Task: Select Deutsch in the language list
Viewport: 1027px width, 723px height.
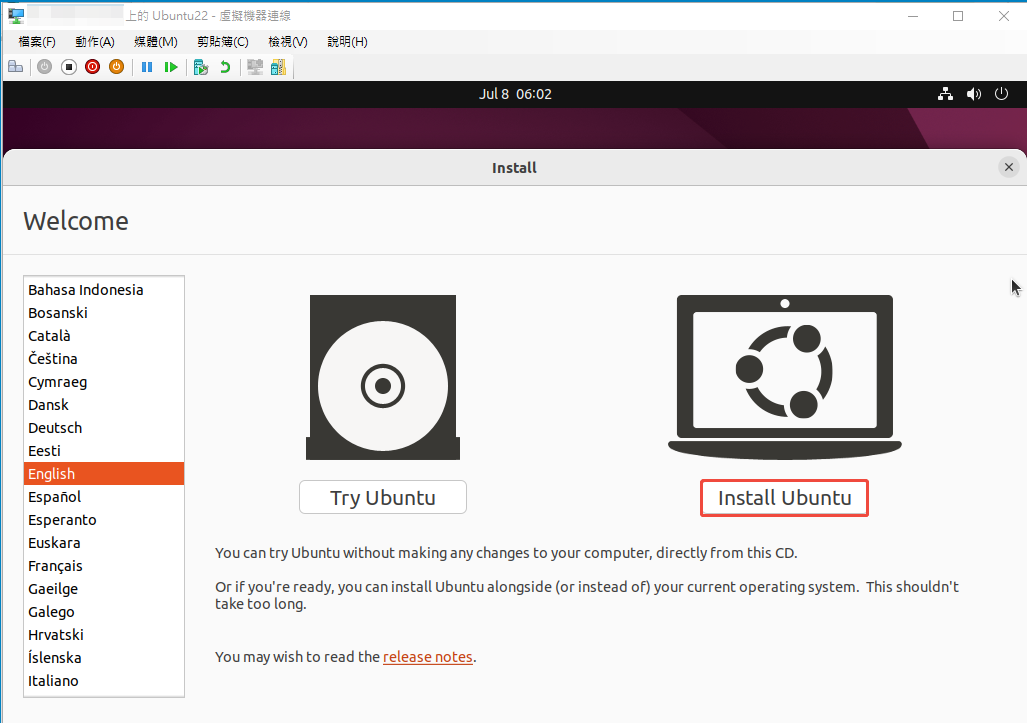Action: [x=104, y=428]
